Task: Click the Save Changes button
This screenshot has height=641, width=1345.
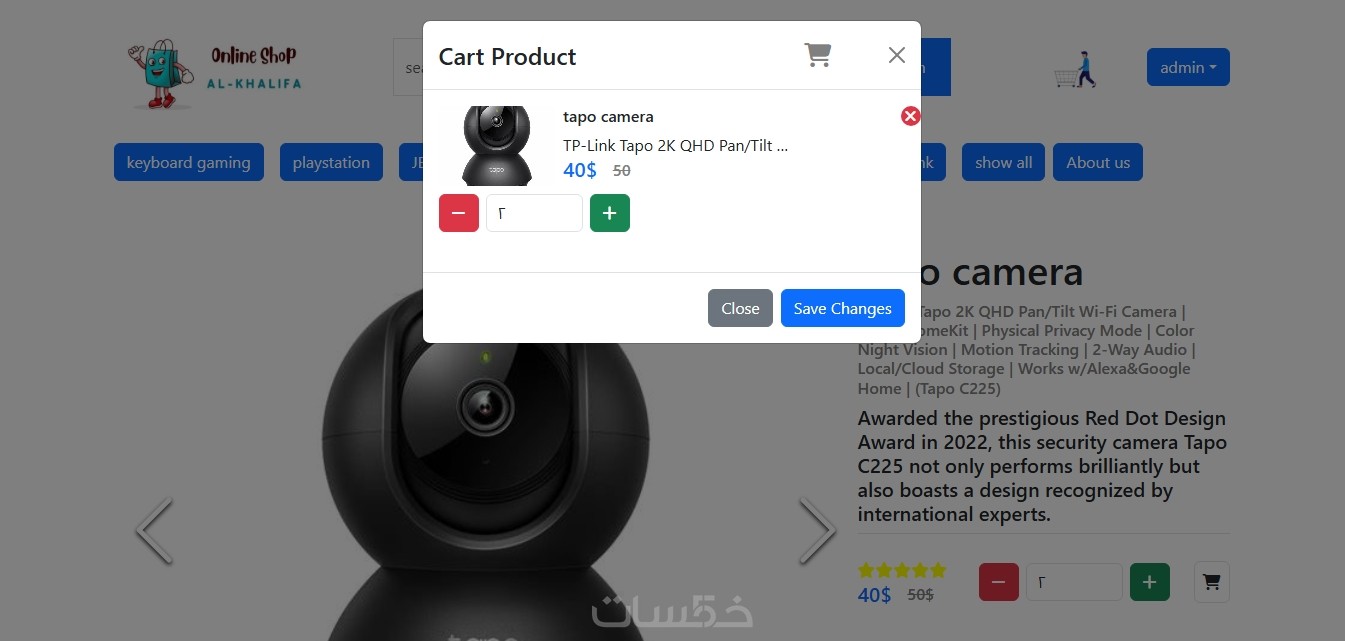Action: point(843,308)
